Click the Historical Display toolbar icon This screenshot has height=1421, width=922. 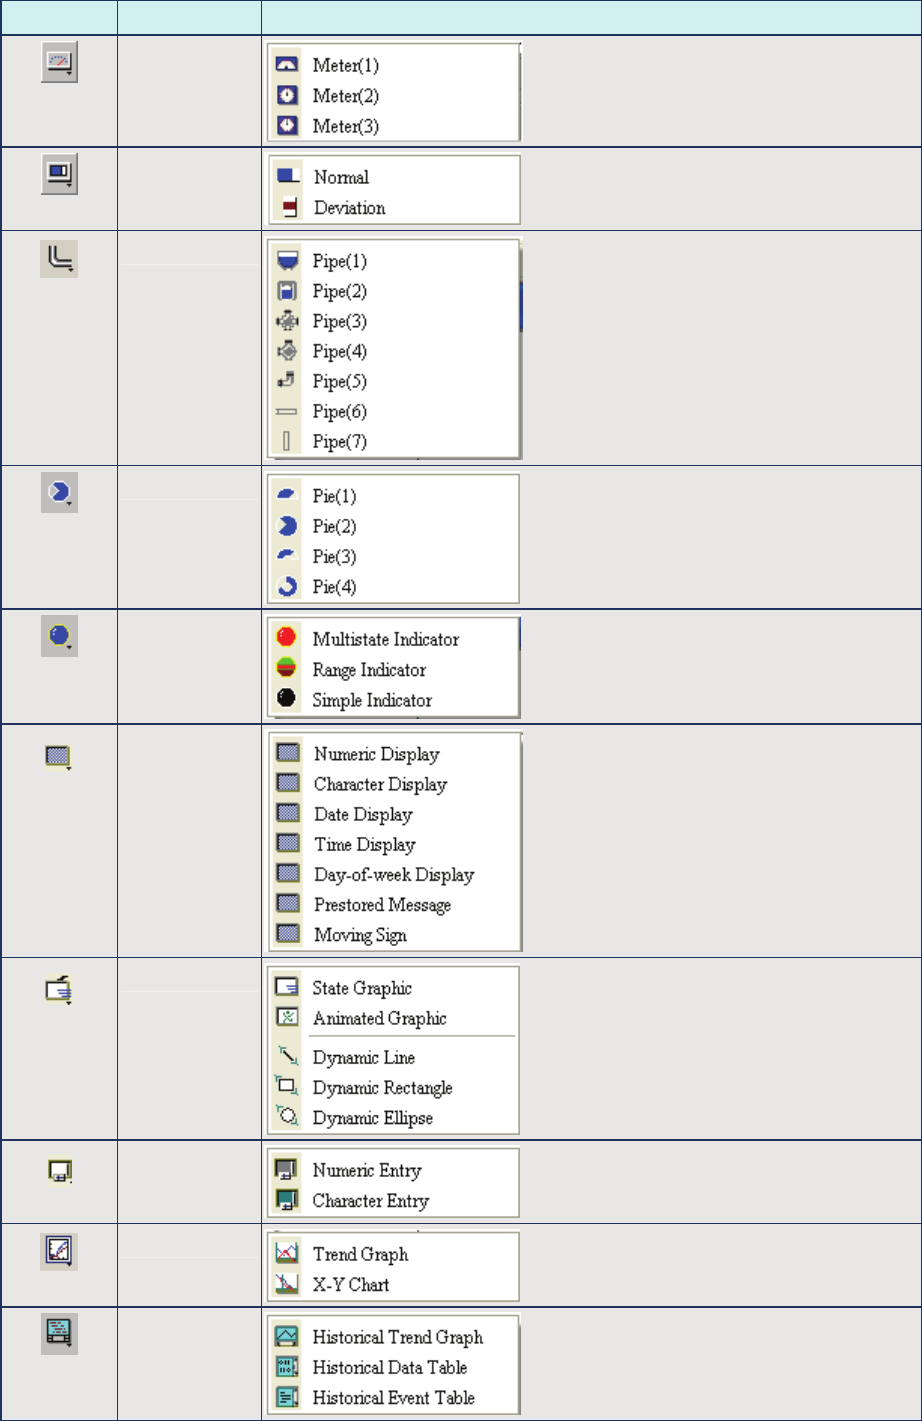pyautogui.click(x=59, y=1335)
